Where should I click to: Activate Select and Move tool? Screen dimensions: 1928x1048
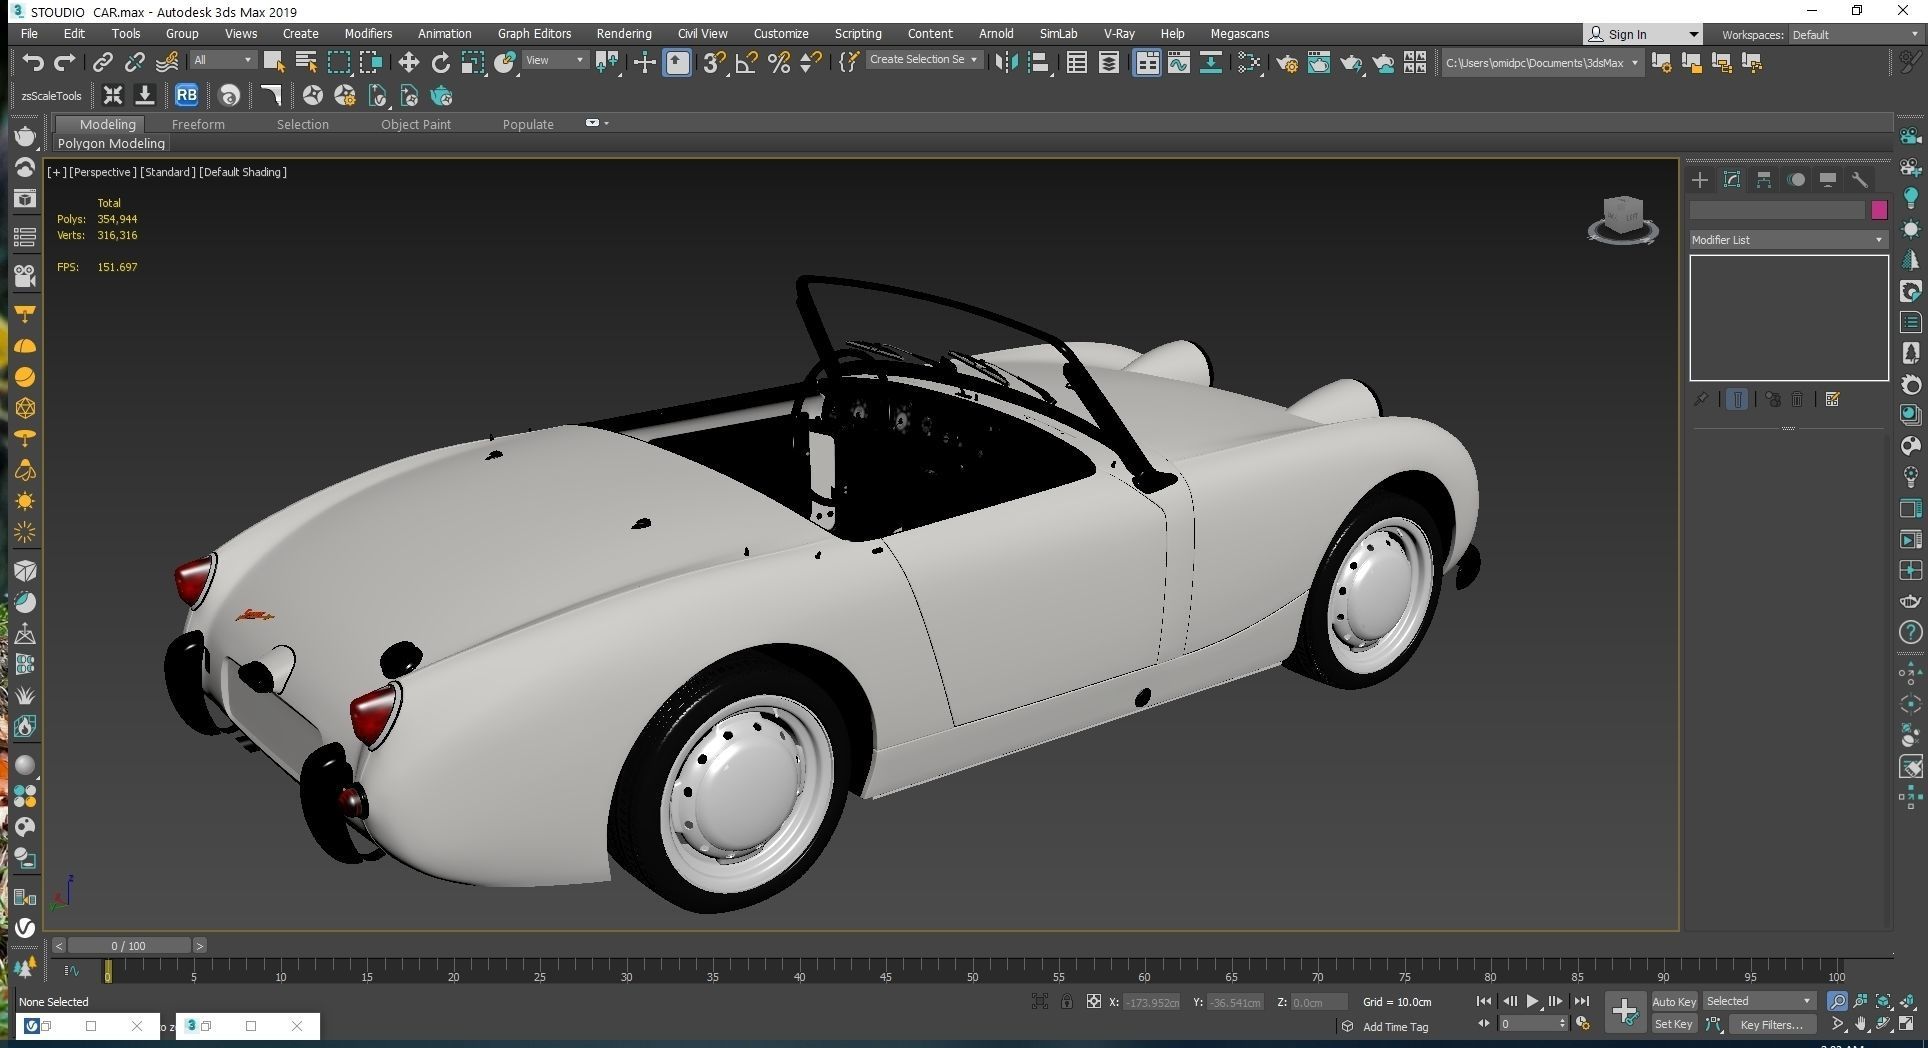click(408, 63)
